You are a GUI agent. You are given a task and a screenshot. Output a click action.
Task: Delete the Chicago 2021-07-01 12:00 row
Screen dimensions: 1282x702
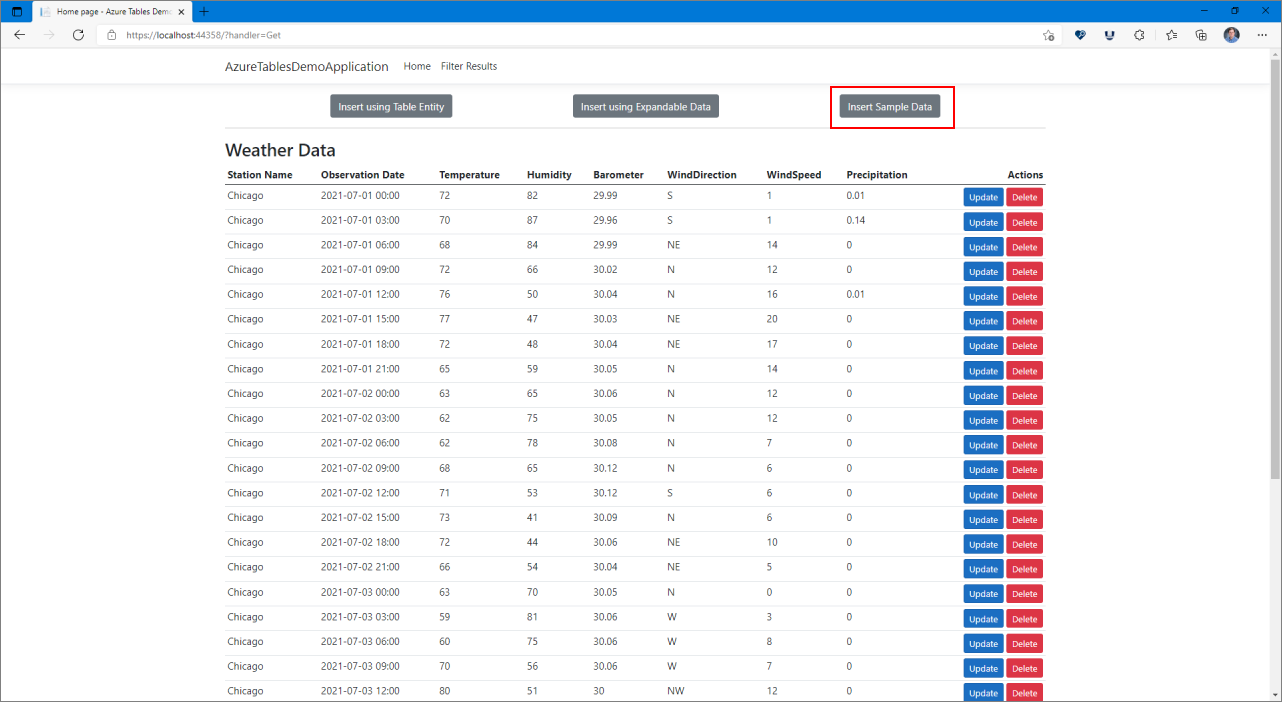pyautogui.click(x=1024, y=296)
